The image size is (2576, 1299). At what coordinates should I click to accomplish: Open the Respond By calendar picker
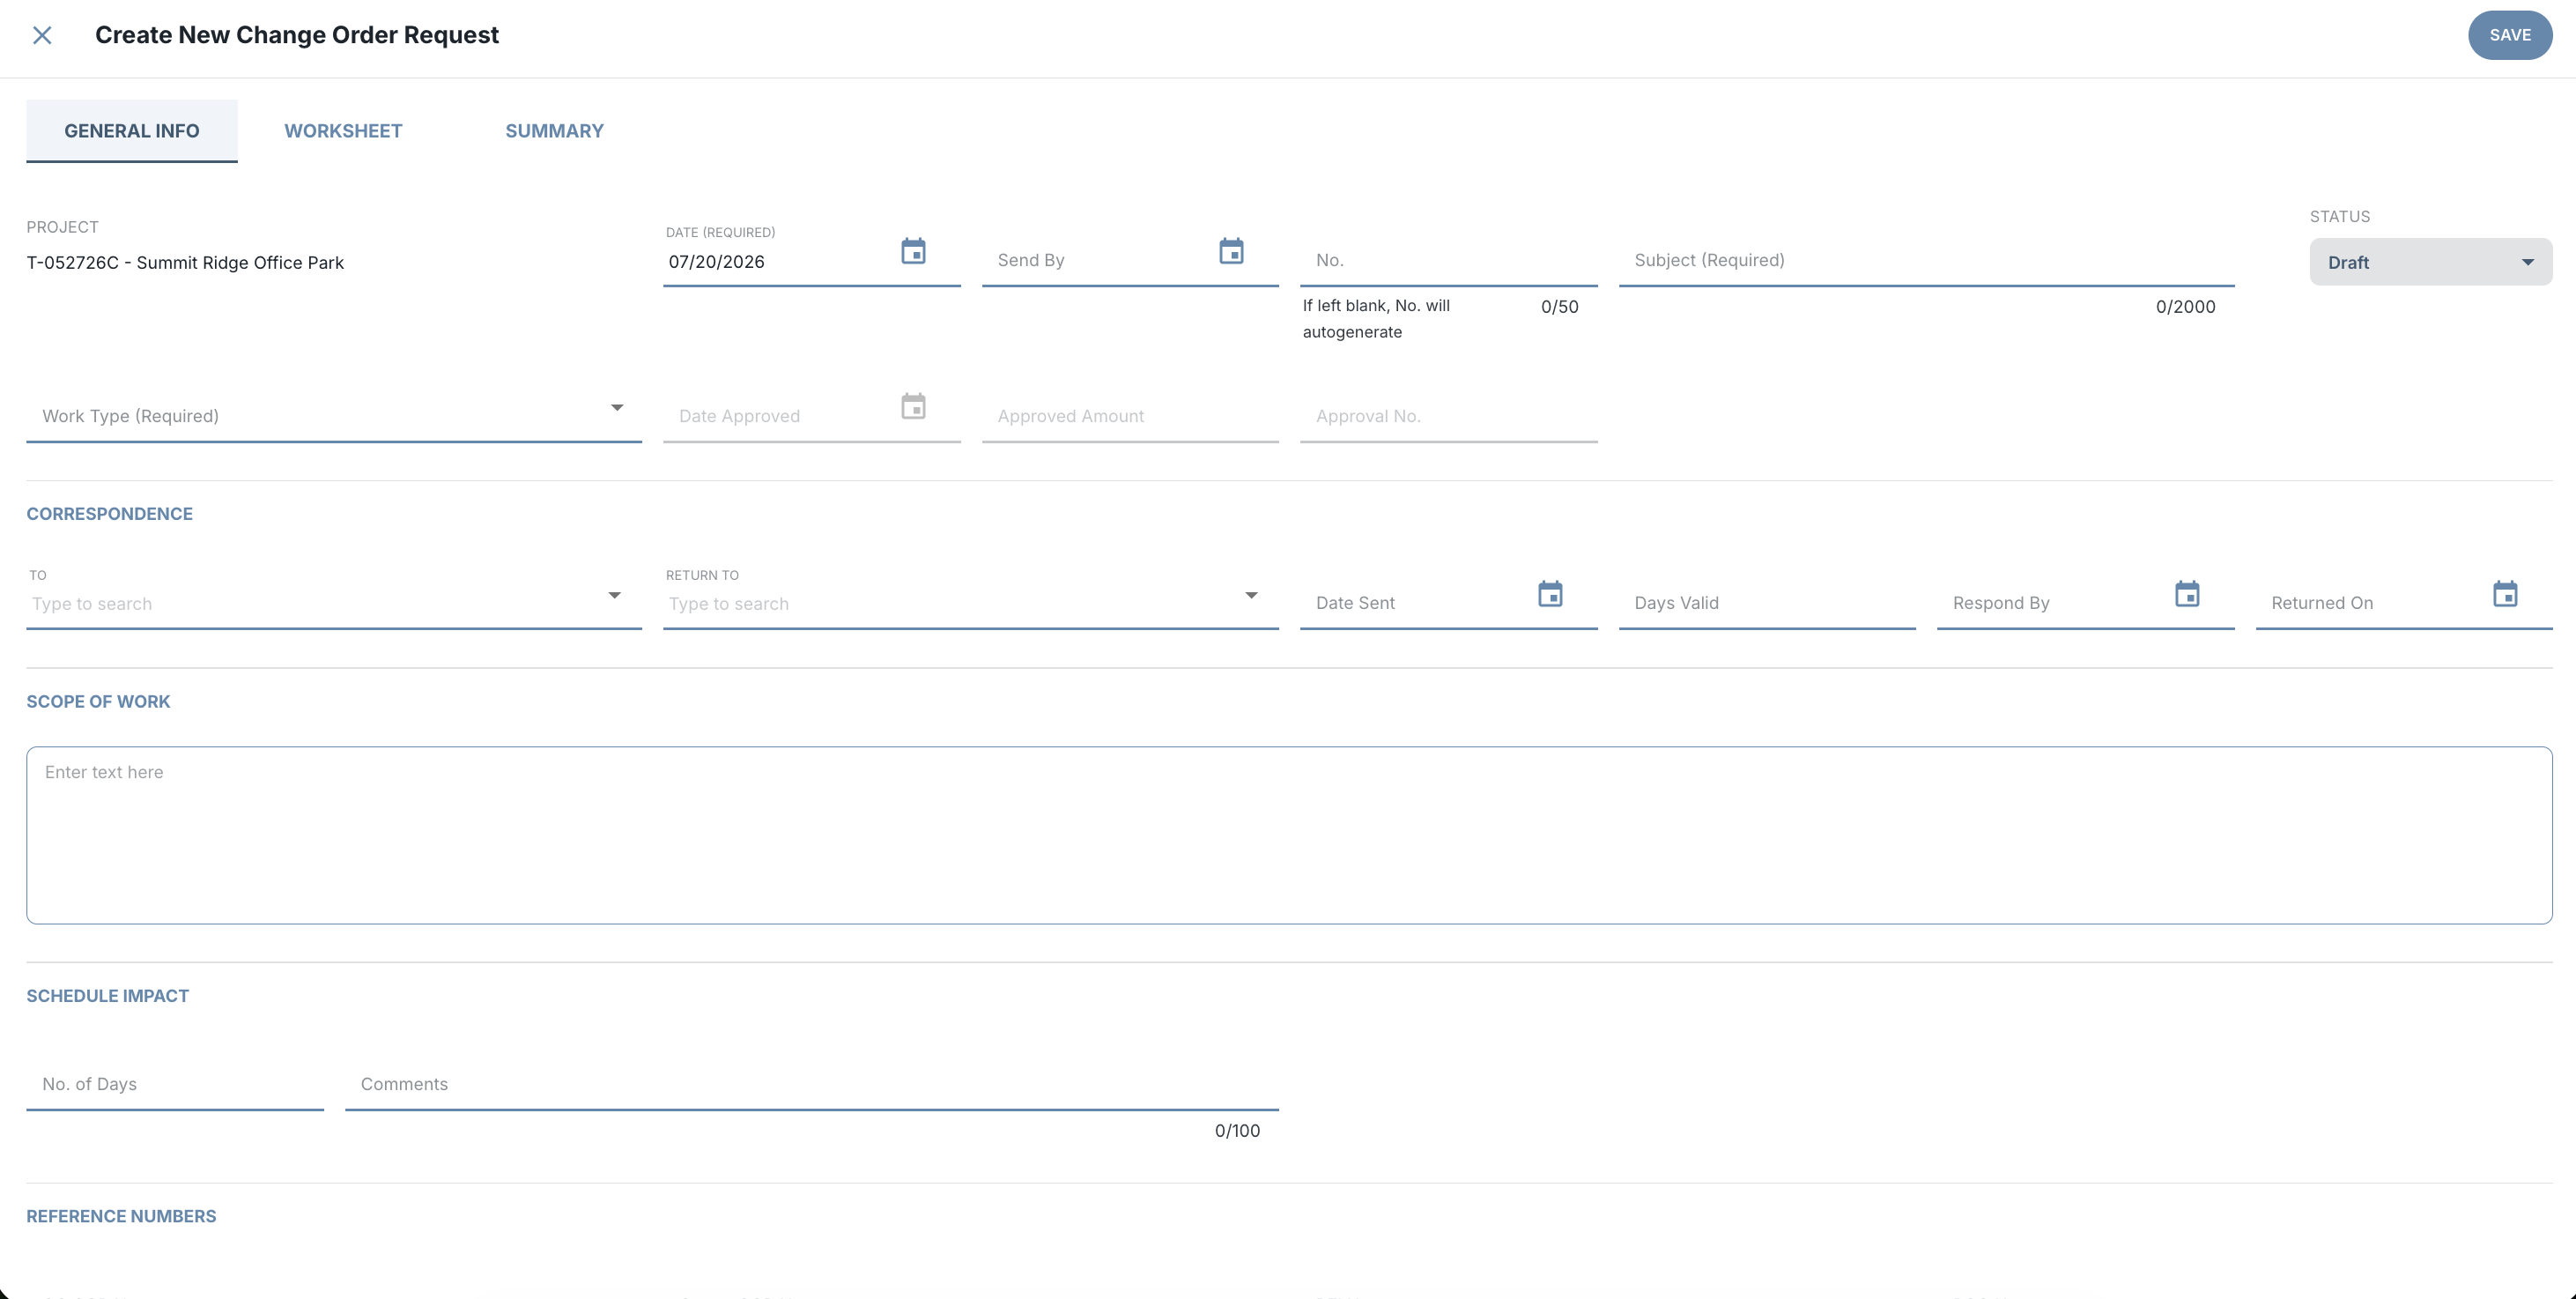pos(2187,594)
